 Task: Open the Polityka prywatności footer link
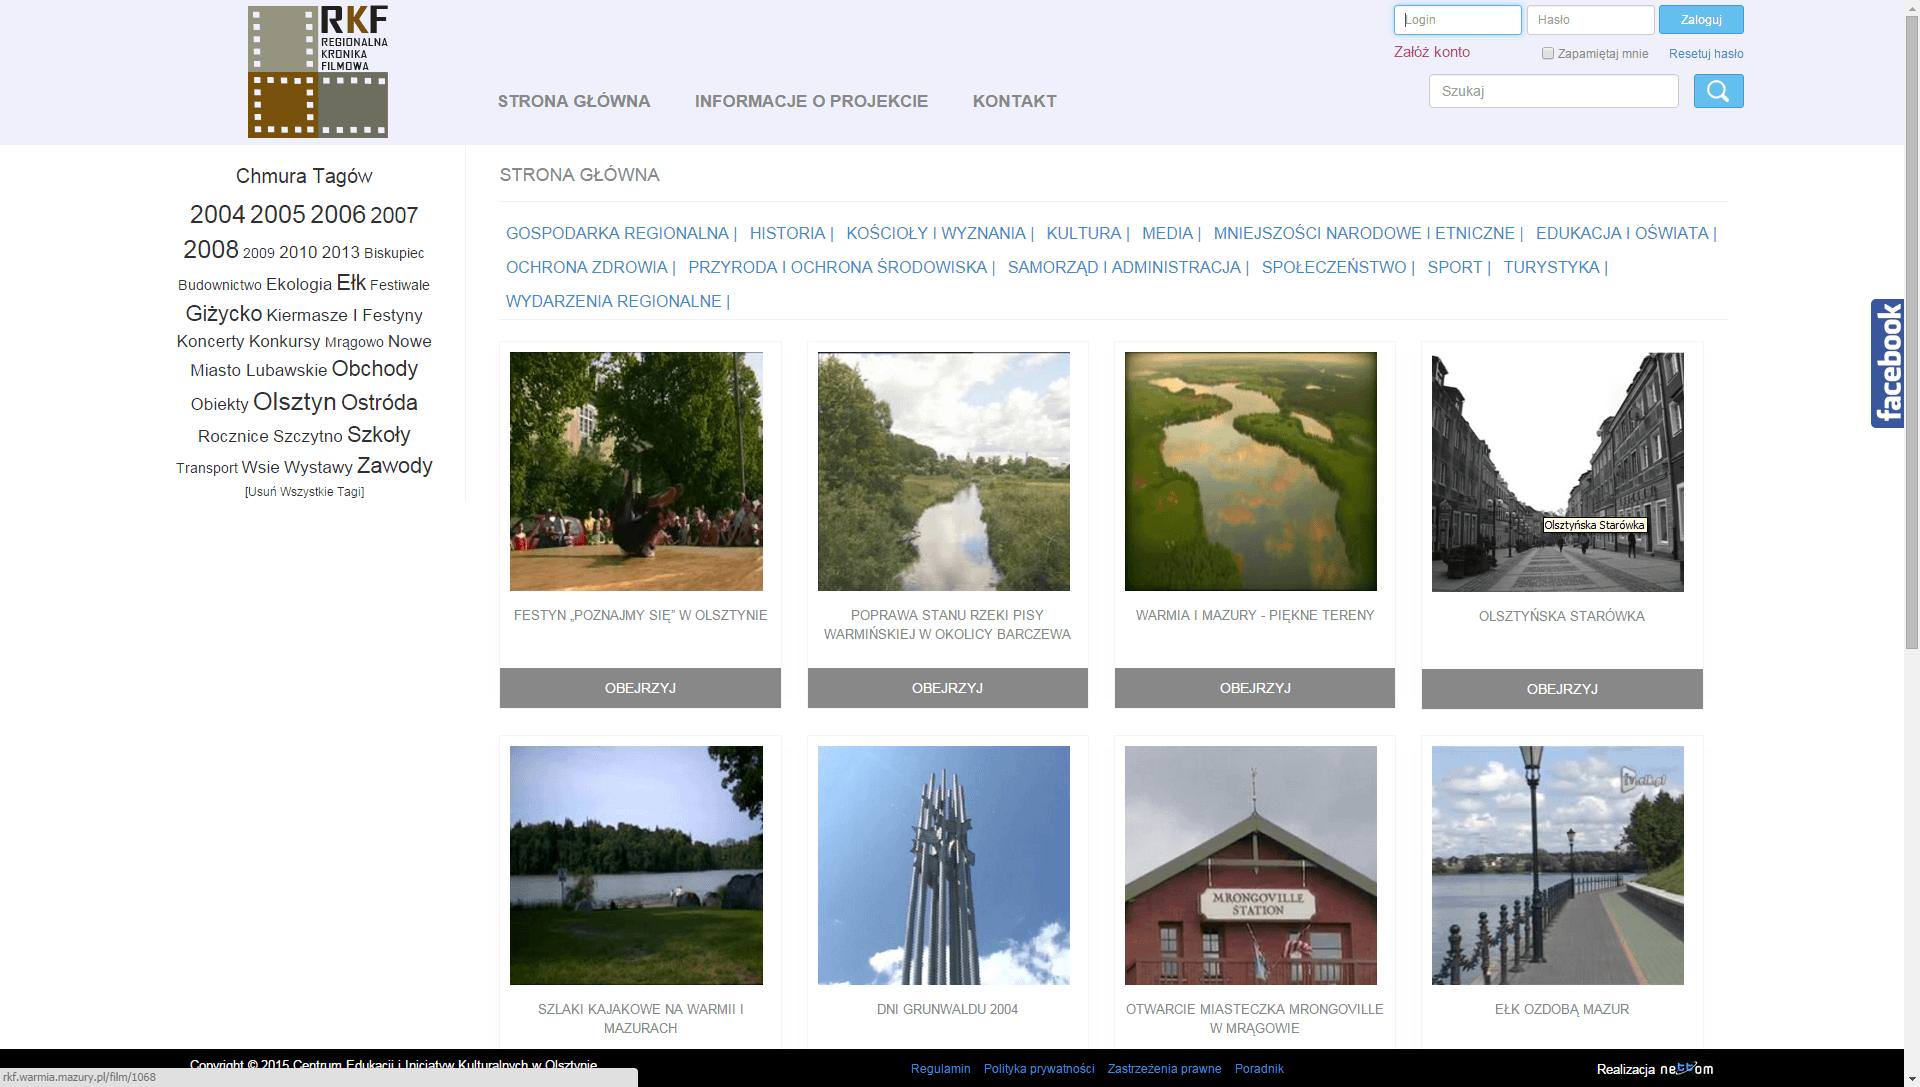pyautogui.click(x=1038, y=1069)
